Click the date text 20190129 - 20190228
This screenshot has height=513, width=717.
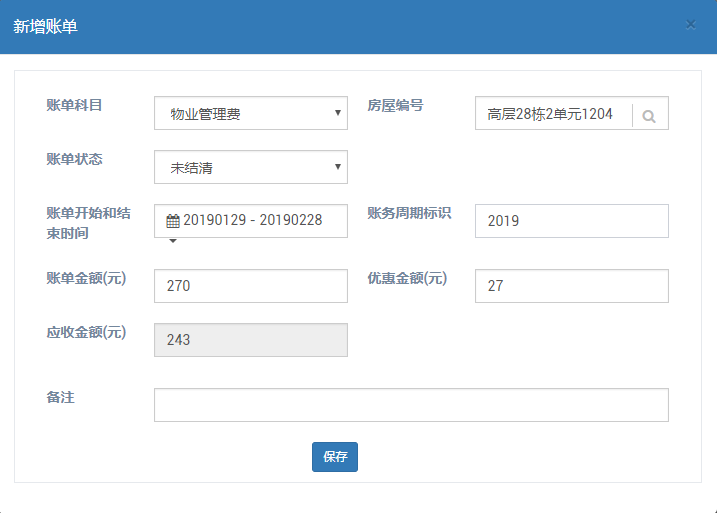252,220
